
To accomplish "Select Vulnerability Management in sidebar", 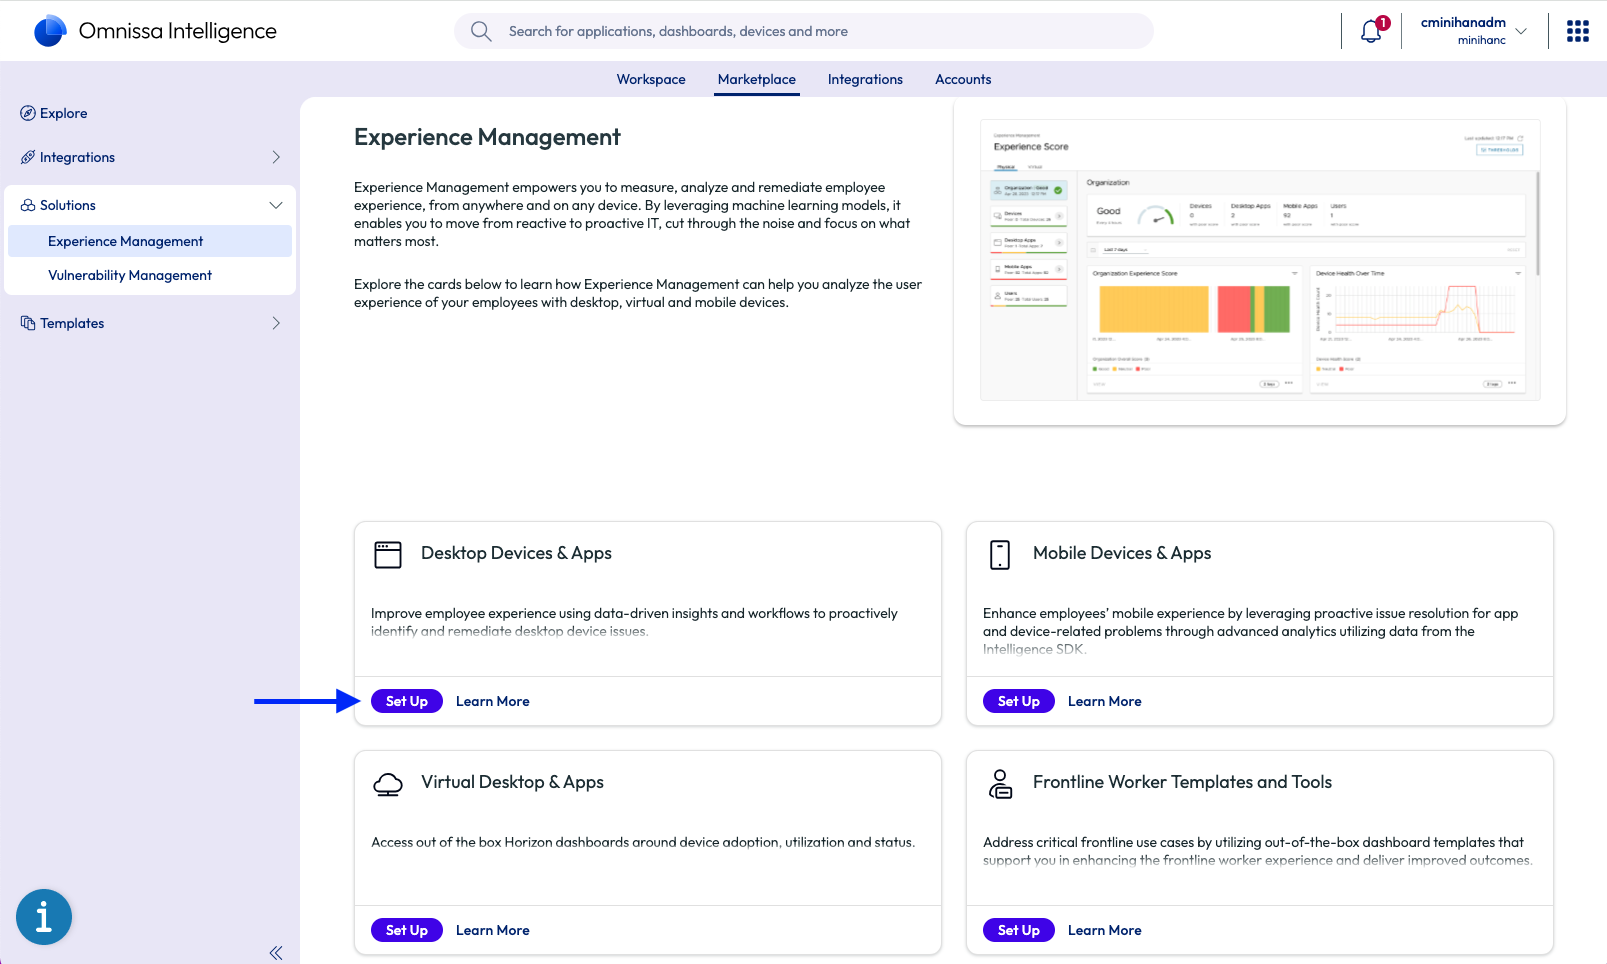I will click(x=130, y=275).
